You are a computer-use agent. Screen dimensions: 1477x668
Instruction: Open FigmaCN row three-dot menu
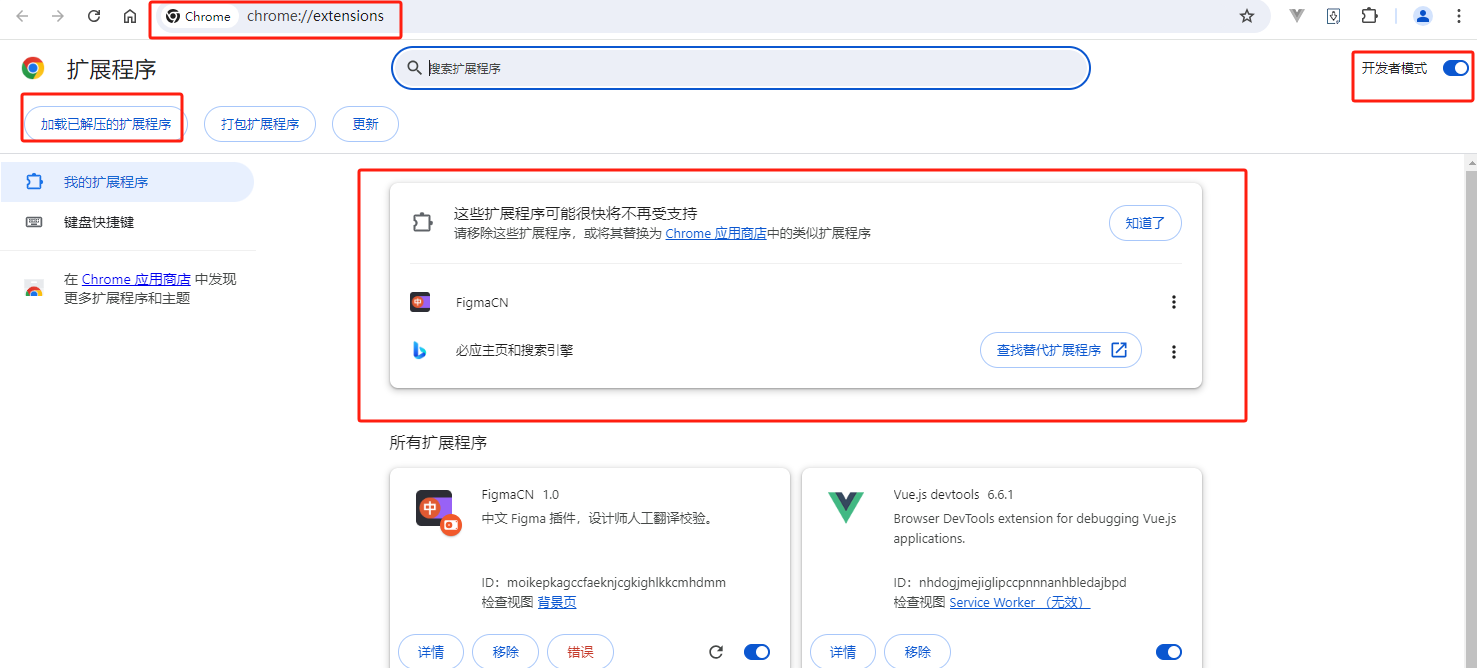coord(1174,302)
